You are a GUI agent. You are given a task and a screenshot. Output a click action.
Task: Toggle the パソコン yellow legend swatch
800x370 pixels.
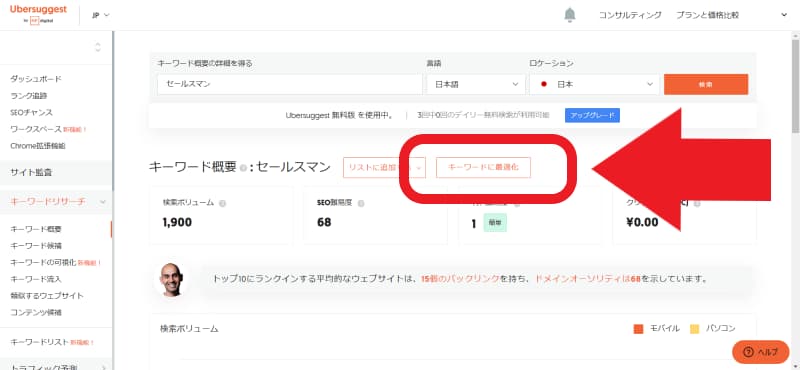point(694,329)
